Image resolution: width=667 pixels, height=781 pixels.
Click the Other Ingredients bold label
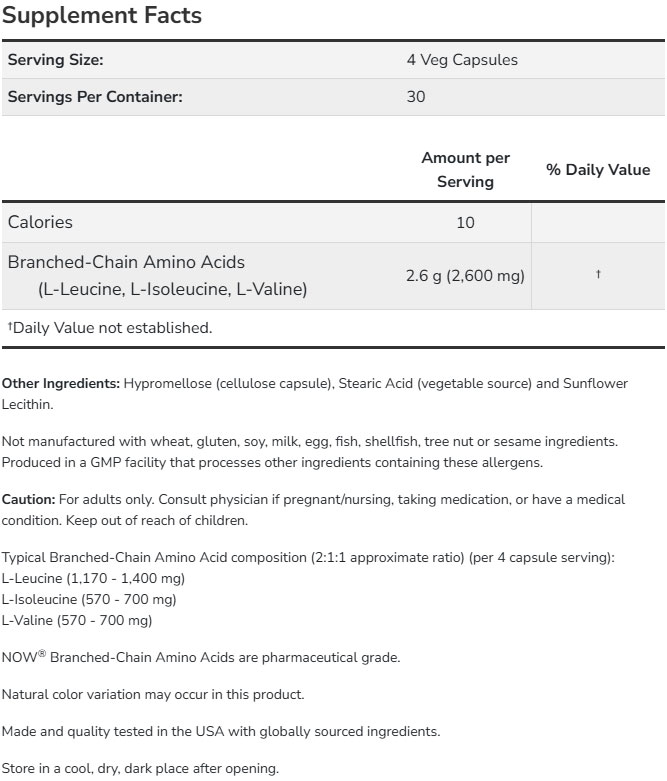point(61,384)
